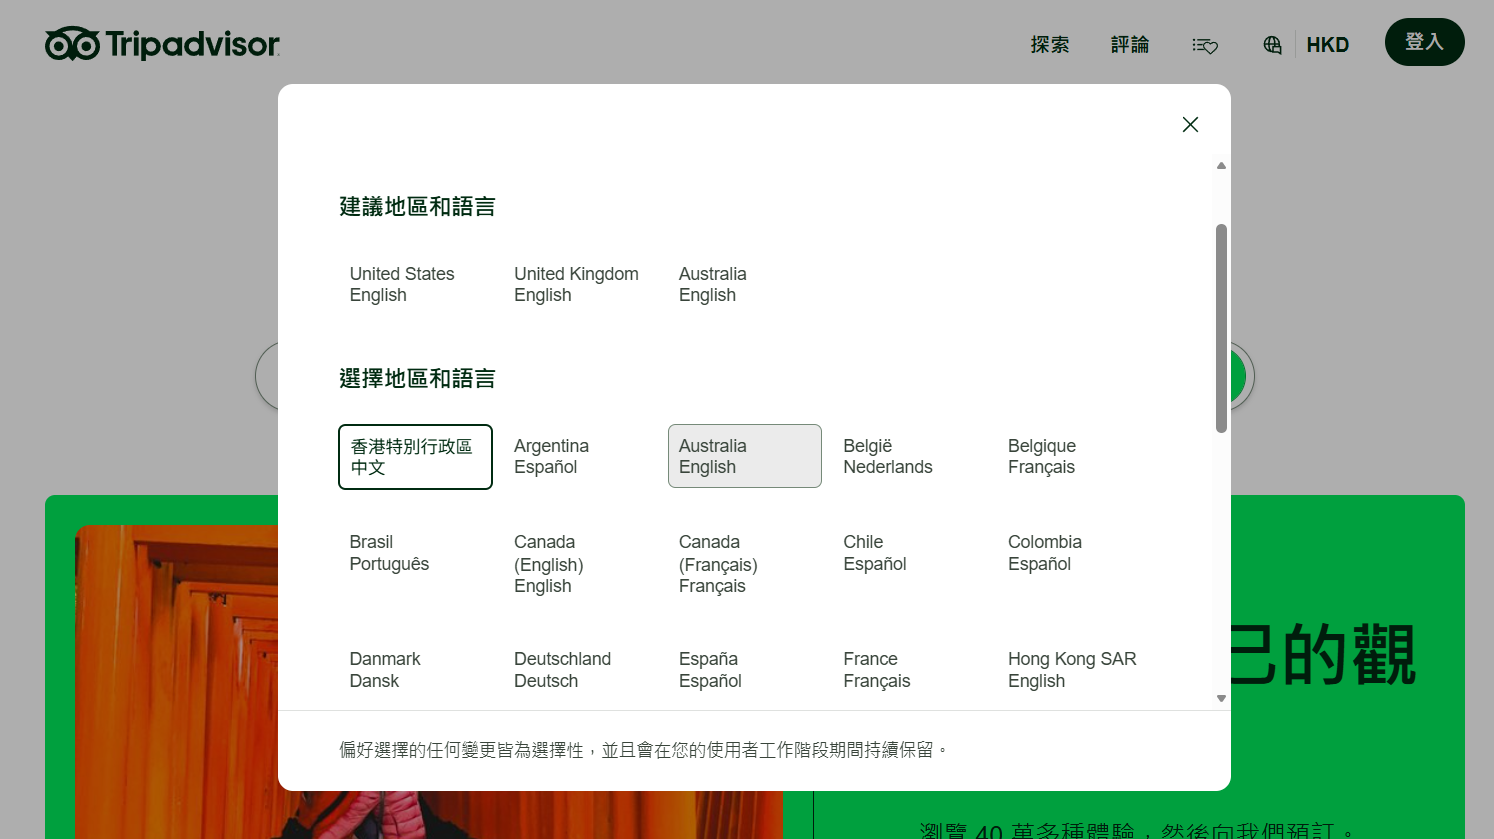
Task: Choose Danmark Dansk option
Action: coord(415,670)
